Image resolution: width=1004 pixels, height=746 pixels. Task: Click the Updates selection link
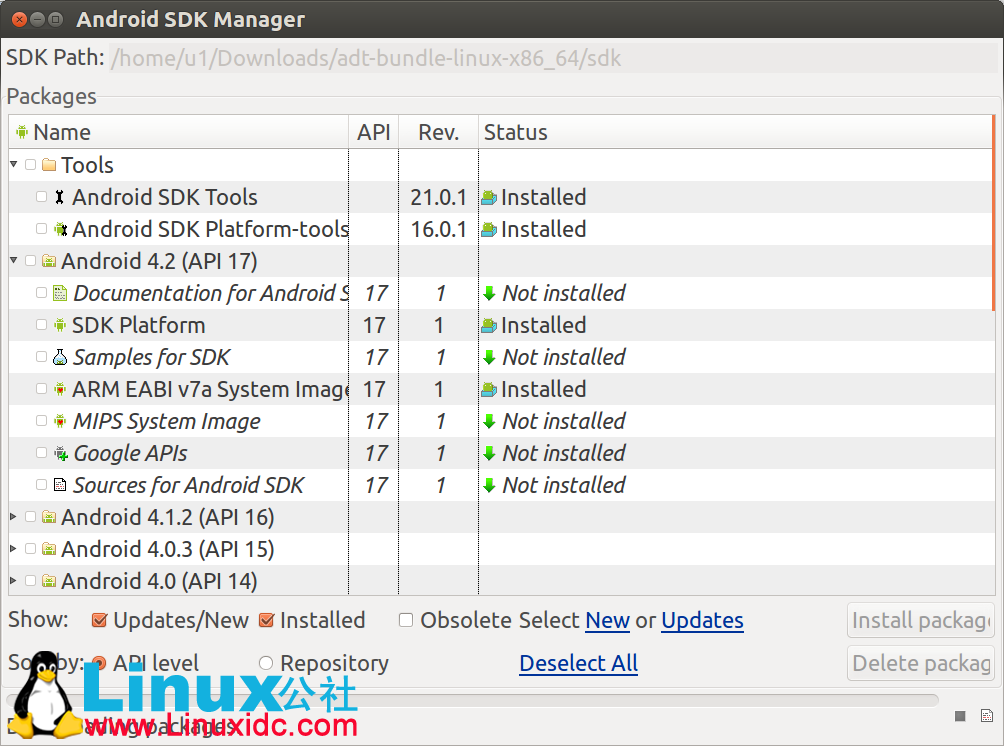(702, 621)
